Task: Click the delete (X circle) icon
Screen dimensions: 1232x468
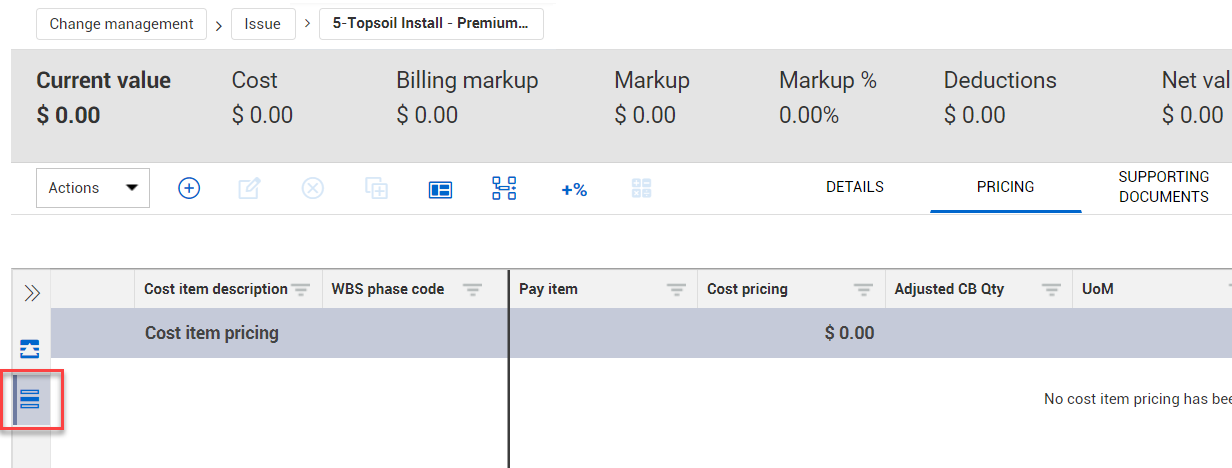Action: pos(313,188)
